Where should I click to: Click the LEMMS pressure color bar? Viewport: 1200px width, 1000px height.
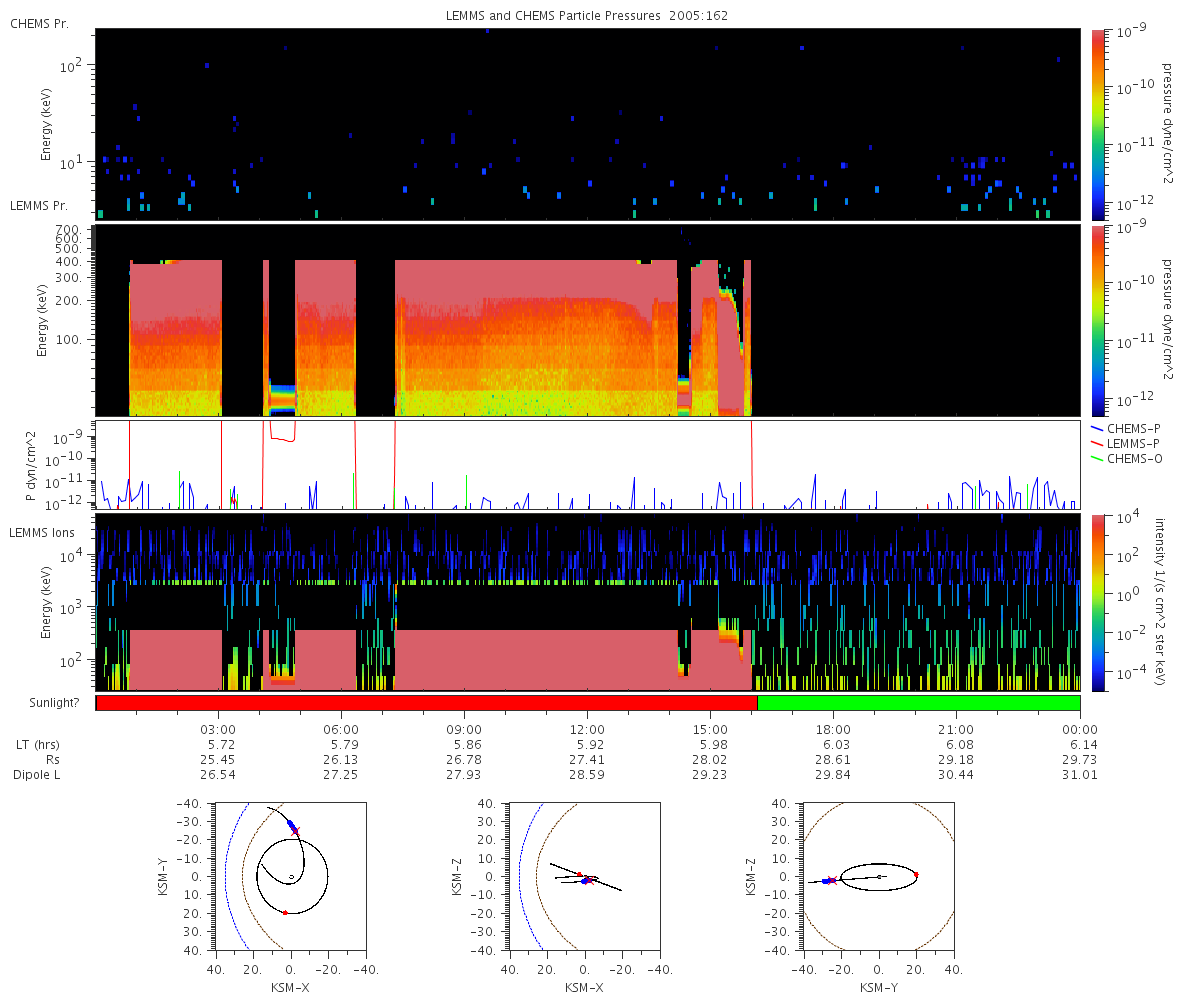coord(1099,320)
